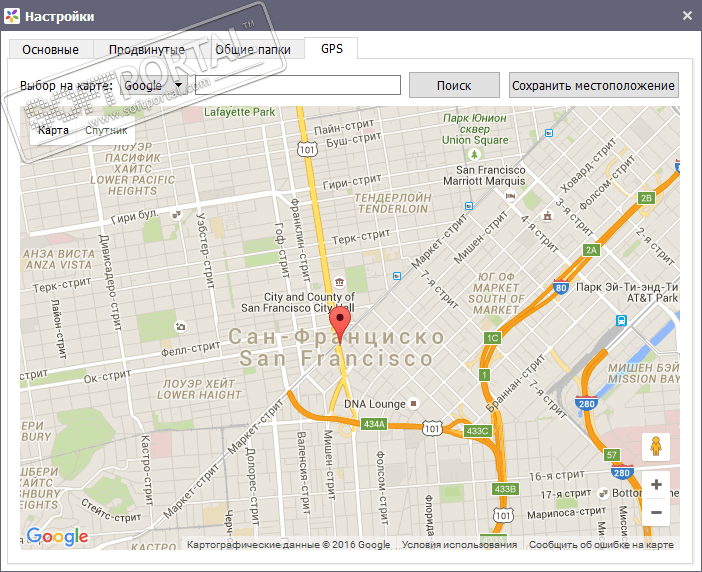The width and height of the screenshot is (702, 572).
Task: Click the Interstate 80 shield
Action: [561, 287]
